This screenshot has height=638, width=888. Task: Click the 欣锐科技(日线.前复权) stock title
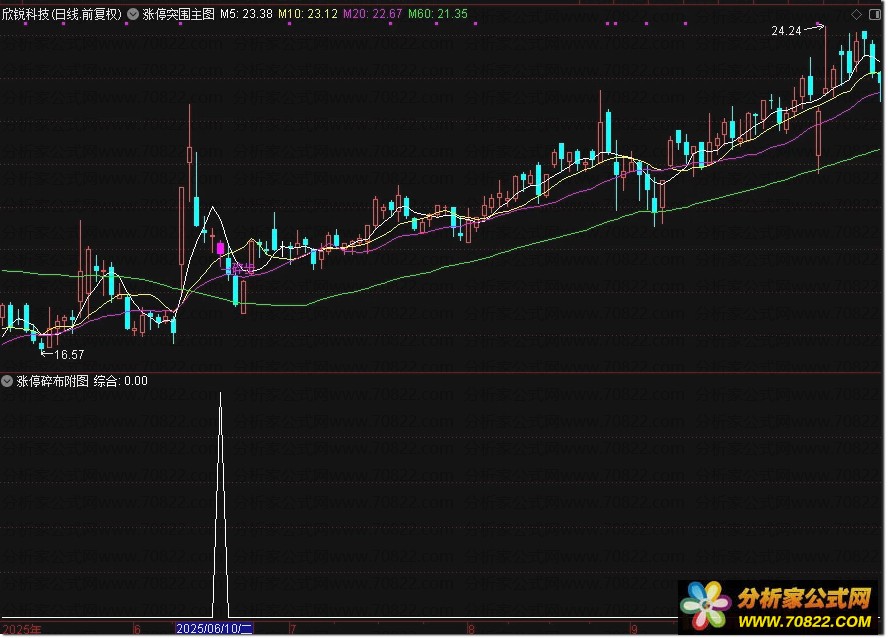point(62,14)
